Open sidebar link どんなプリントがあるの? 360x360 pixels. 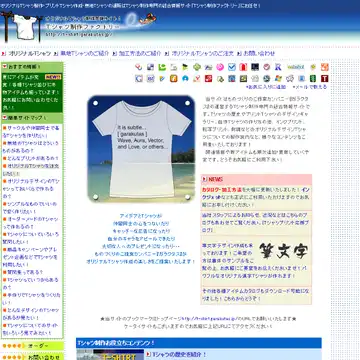pyautogui.click(x=33, y=158)
